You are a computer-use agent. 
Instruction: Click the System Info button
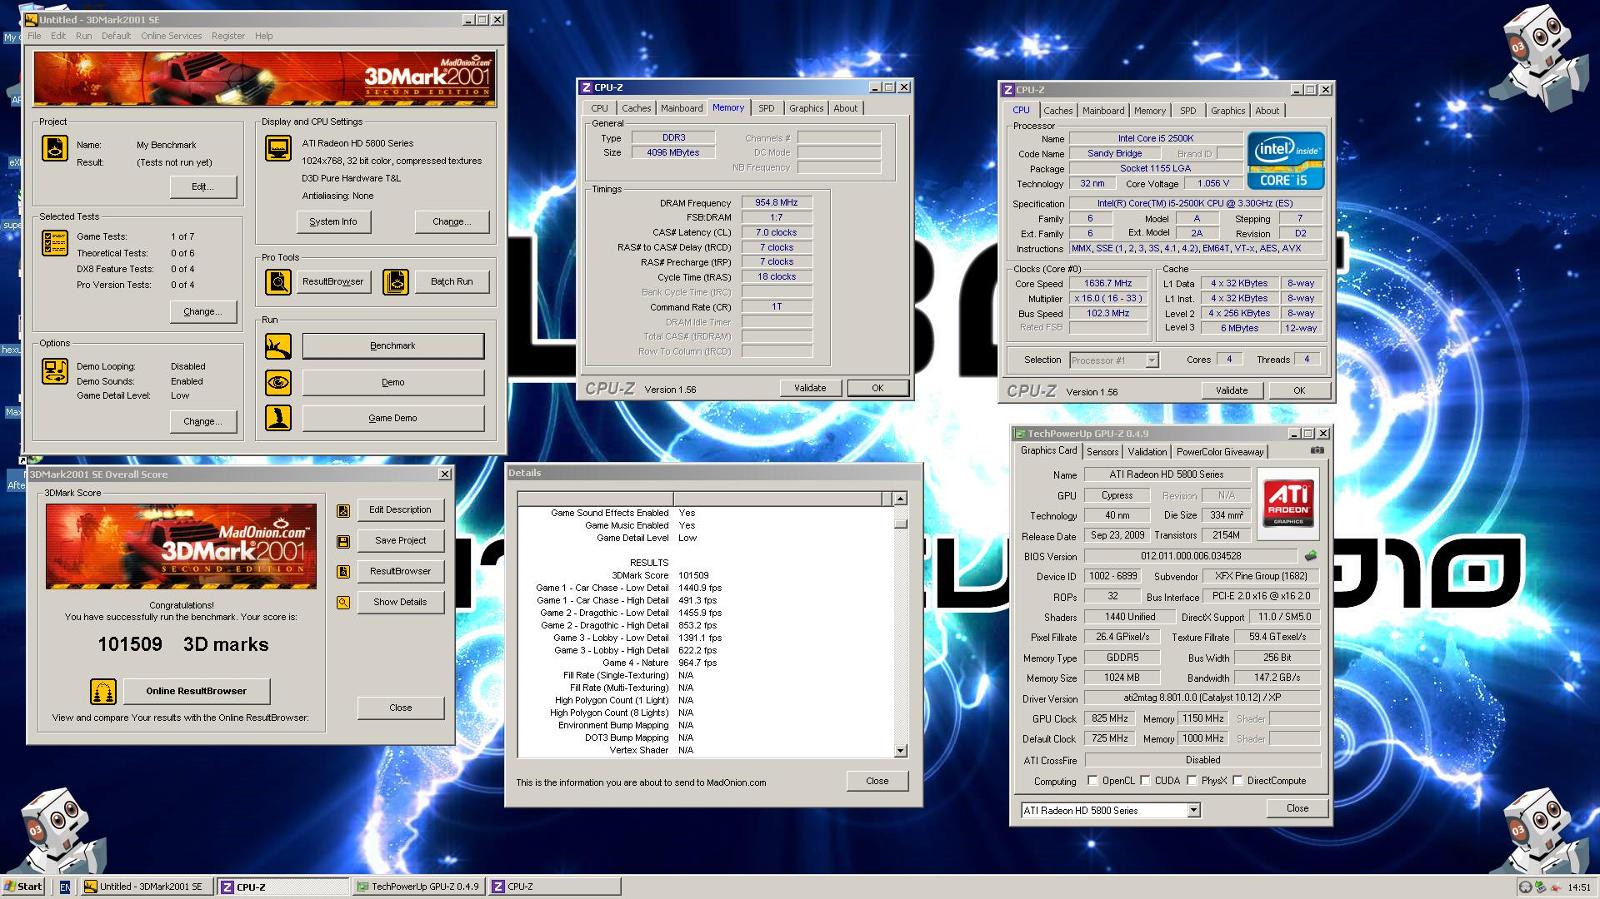click(333, 222)
